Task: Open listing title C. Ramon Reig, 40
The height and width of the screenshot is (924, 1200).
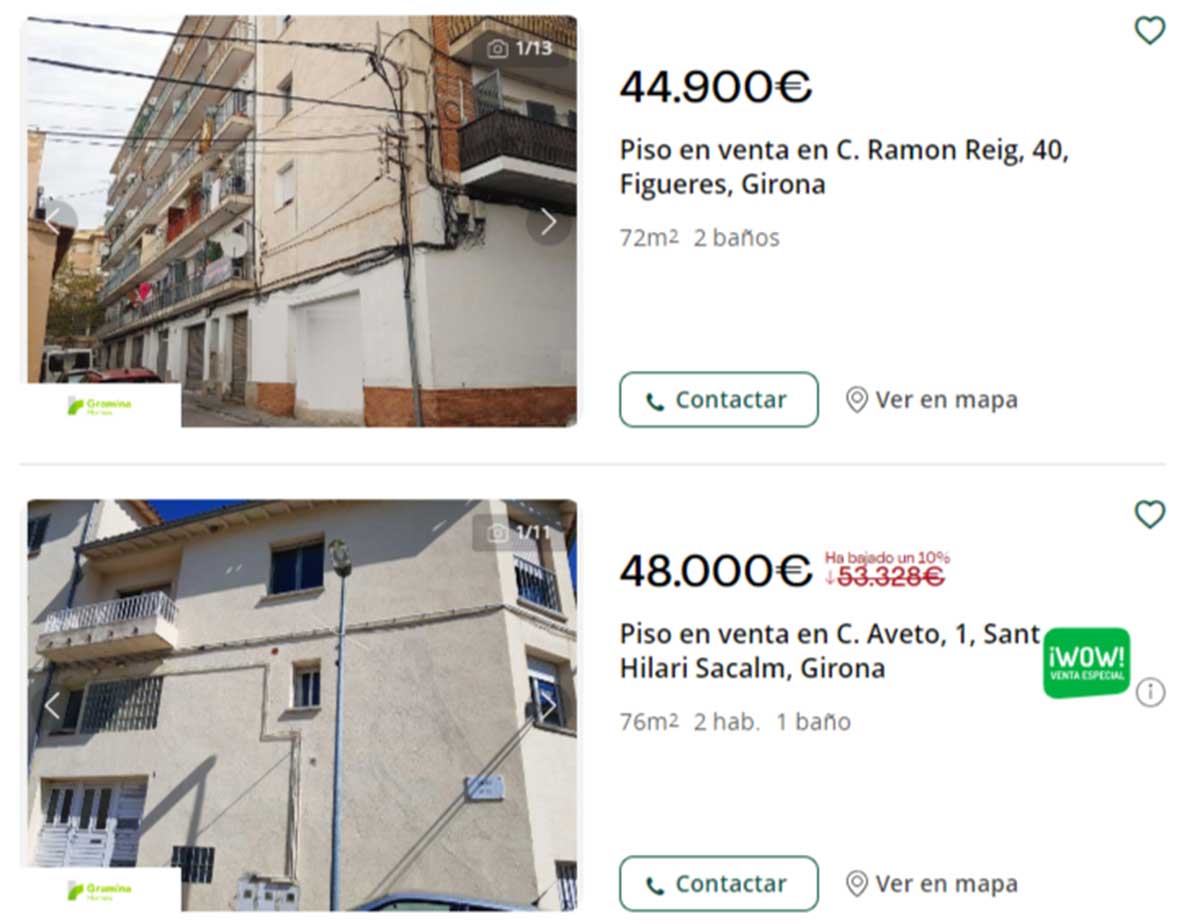Action: pyautogui.click(x=845, y=168)
